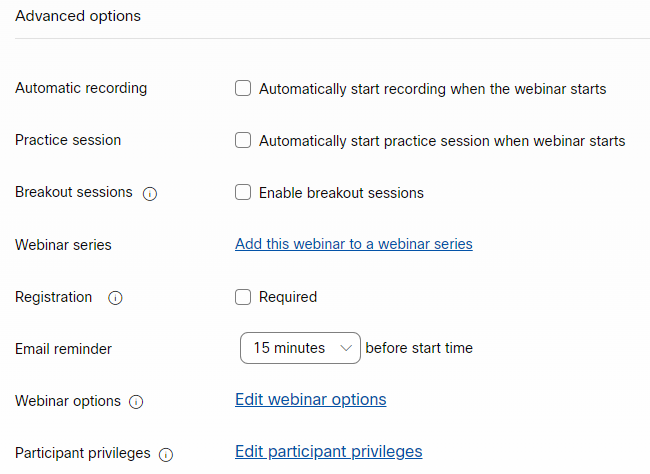Click the Advanced options section header
Image resolution: width=650 pixels, height=474 pixels.
[x=78, y=16]
